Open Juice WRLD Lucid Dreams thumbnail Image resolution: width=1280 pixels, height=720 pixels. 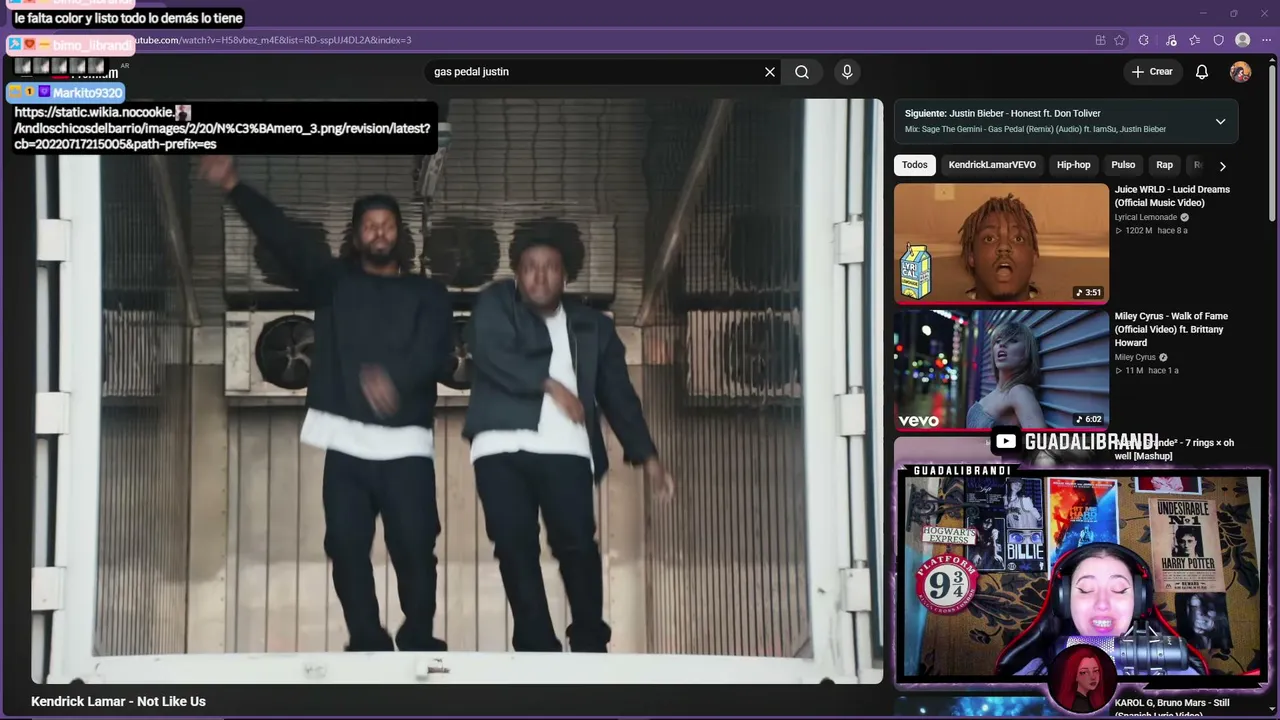[x=1001, y=243]
